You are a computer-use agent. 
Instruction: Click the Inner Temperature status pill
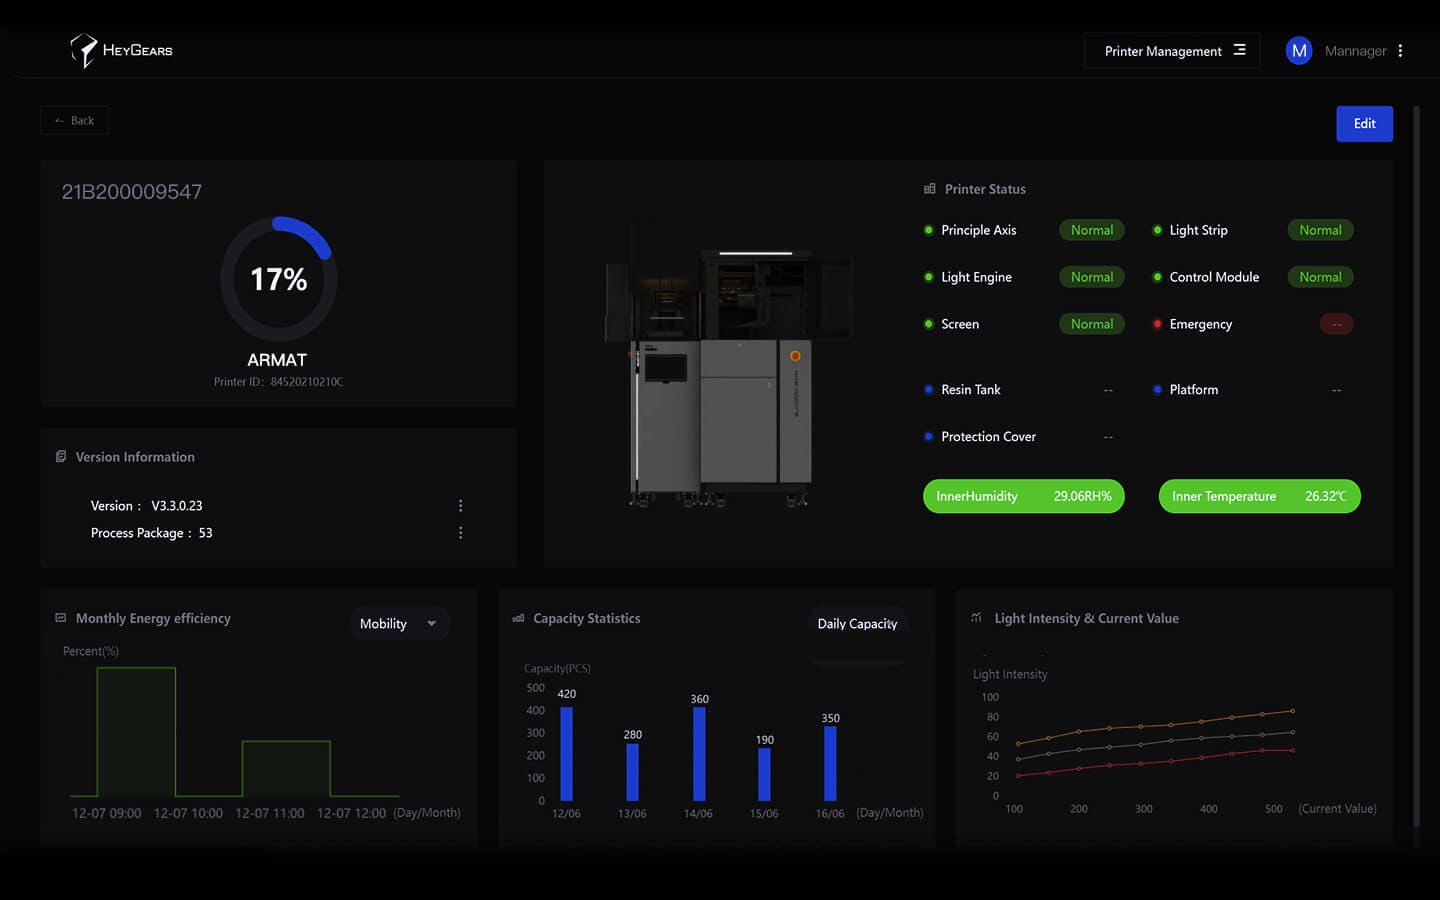pyautogui.click(x=1259, y=496)
